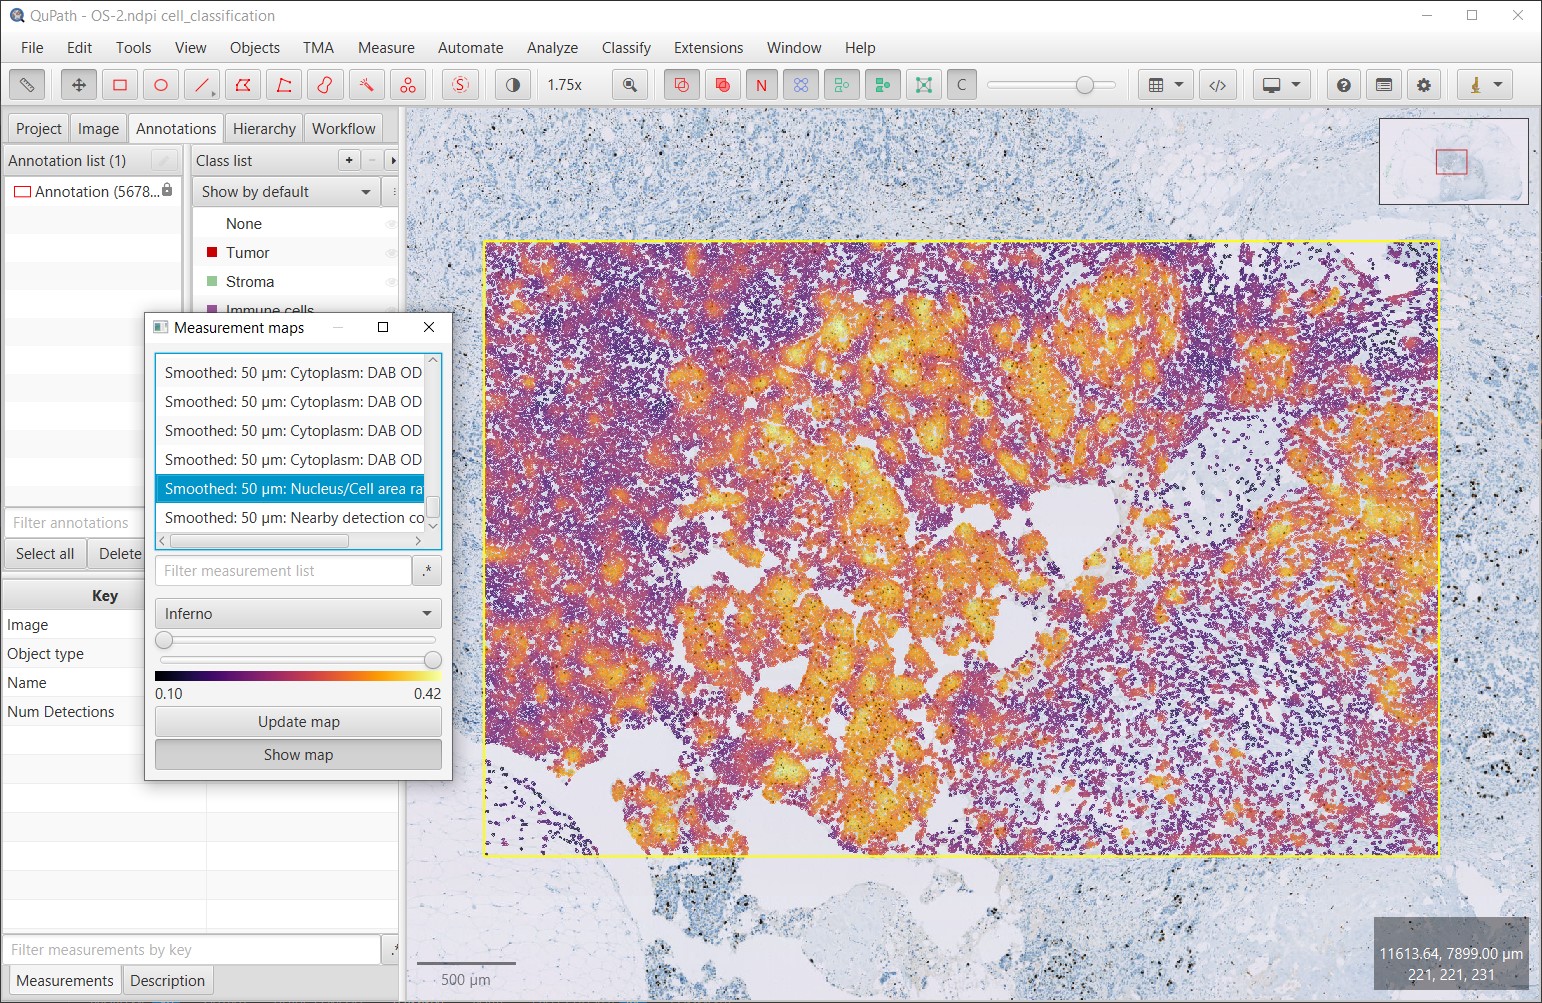Switch to the Hierarchy tab
The image size is (1542, 1003).
pyautogui.click(x=264, y=129)
